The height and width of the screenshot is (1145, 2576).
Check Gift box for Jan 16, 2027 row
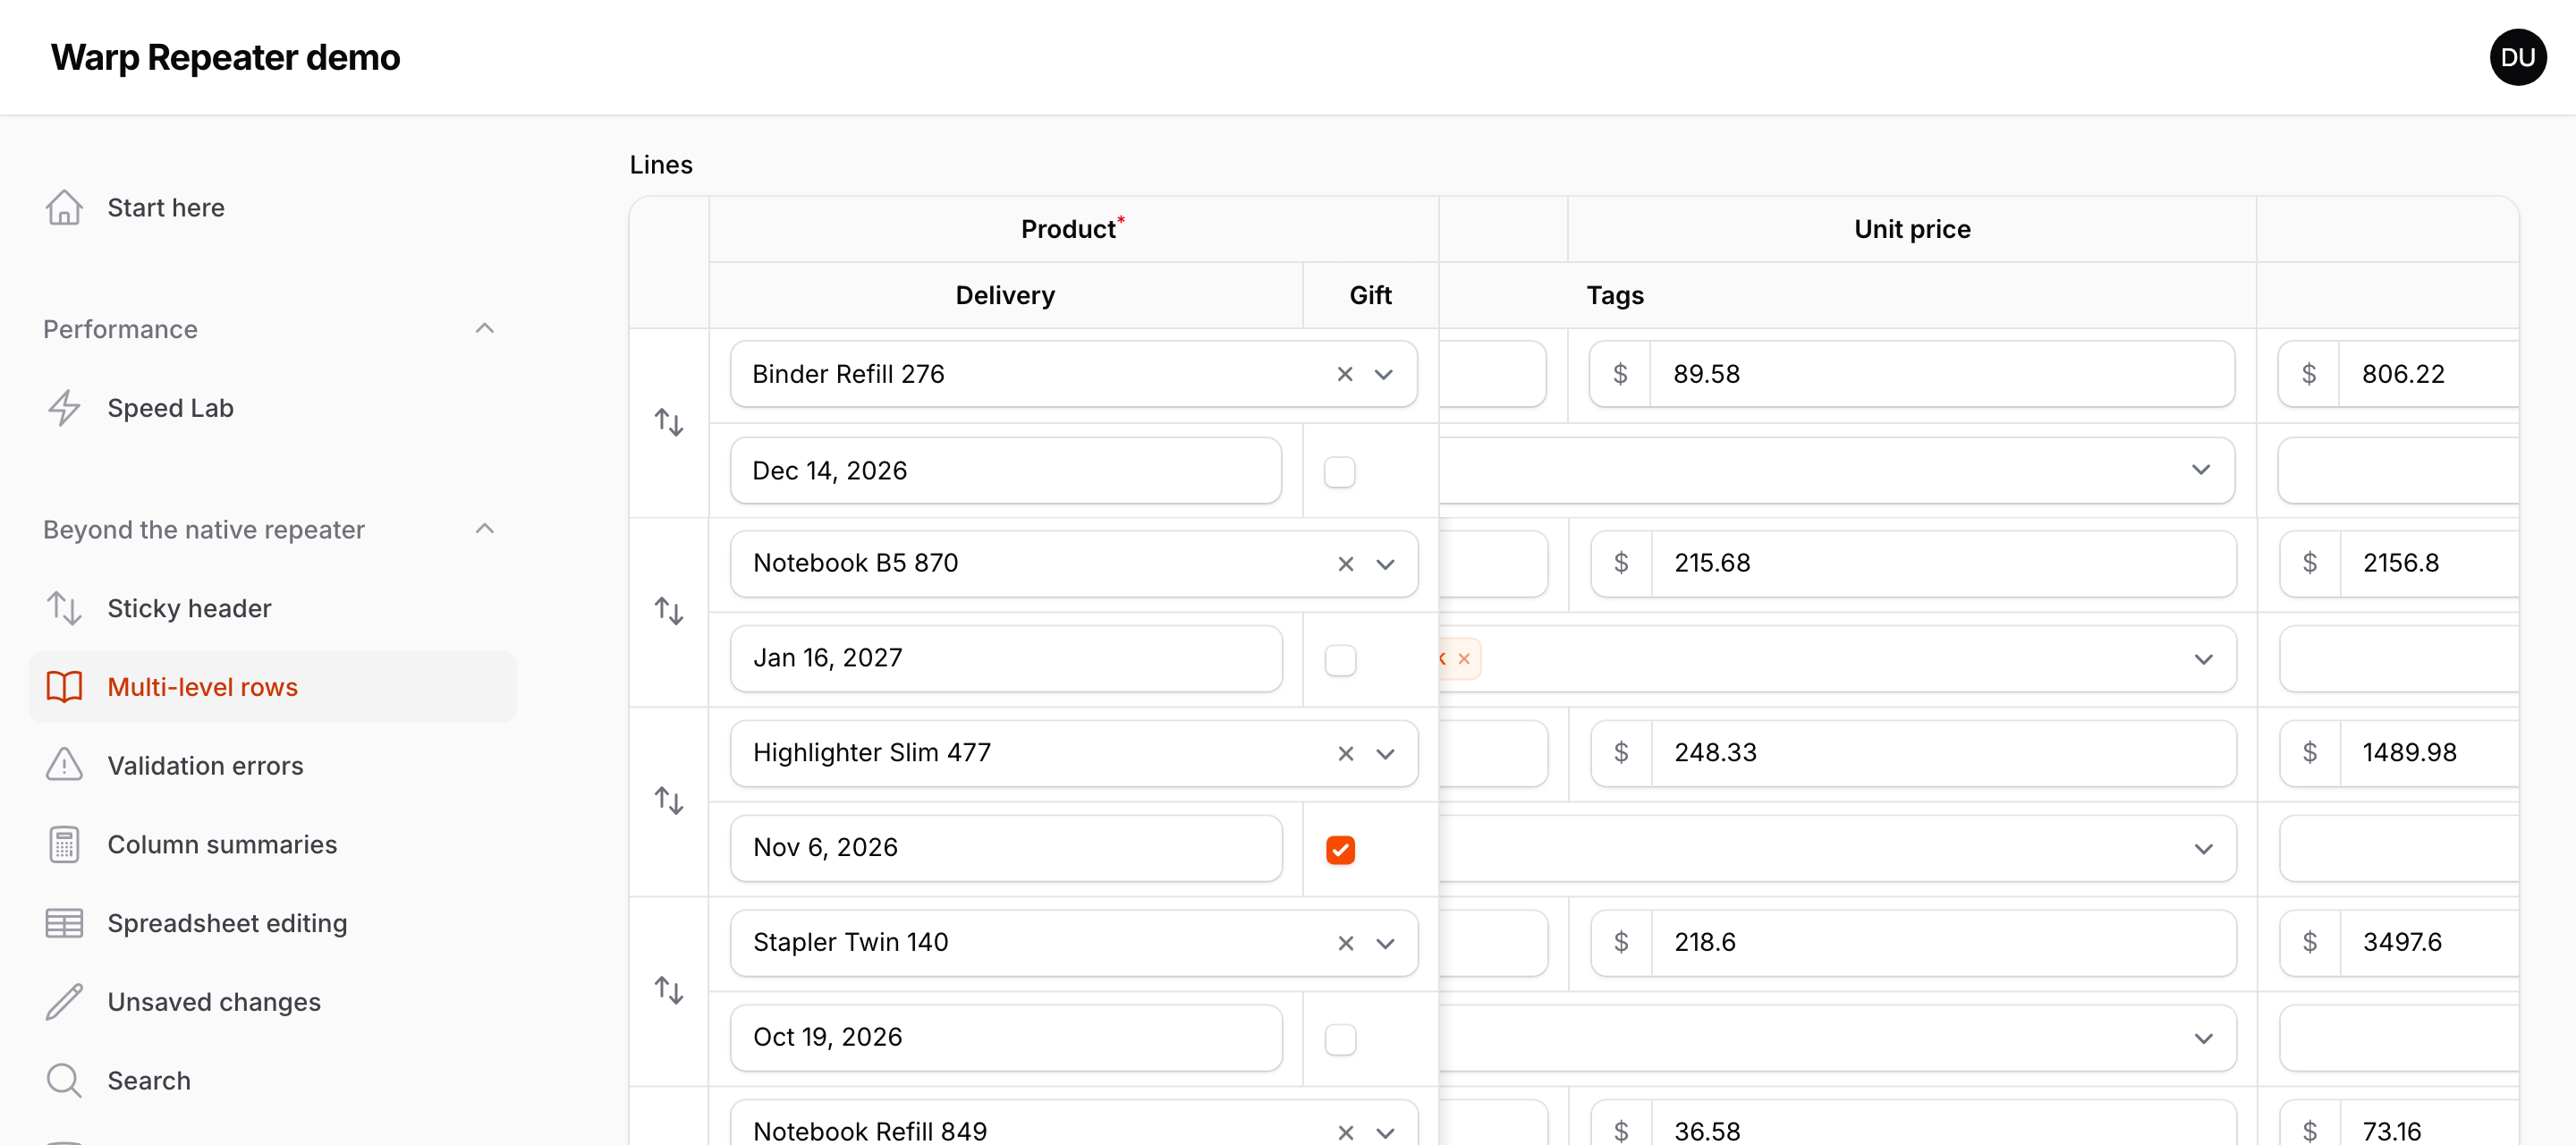(1340, 661)
